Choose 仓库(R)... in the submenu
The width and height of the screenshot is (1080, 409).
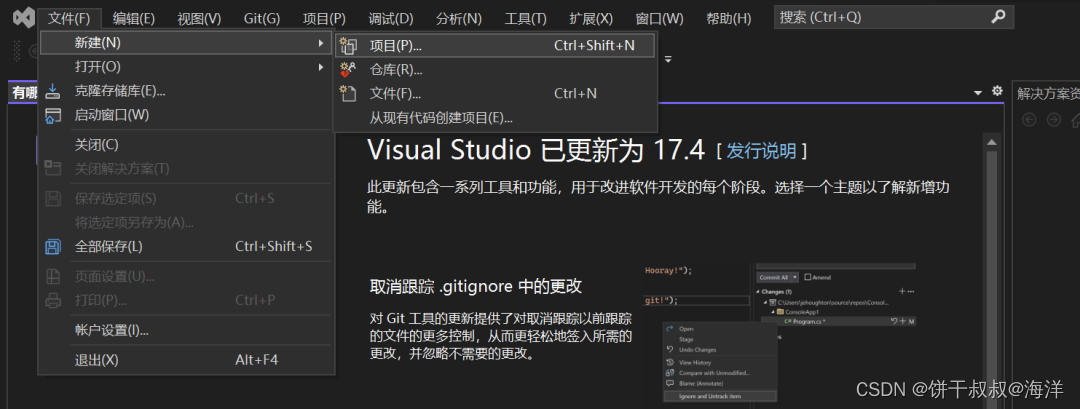[495, 70]
